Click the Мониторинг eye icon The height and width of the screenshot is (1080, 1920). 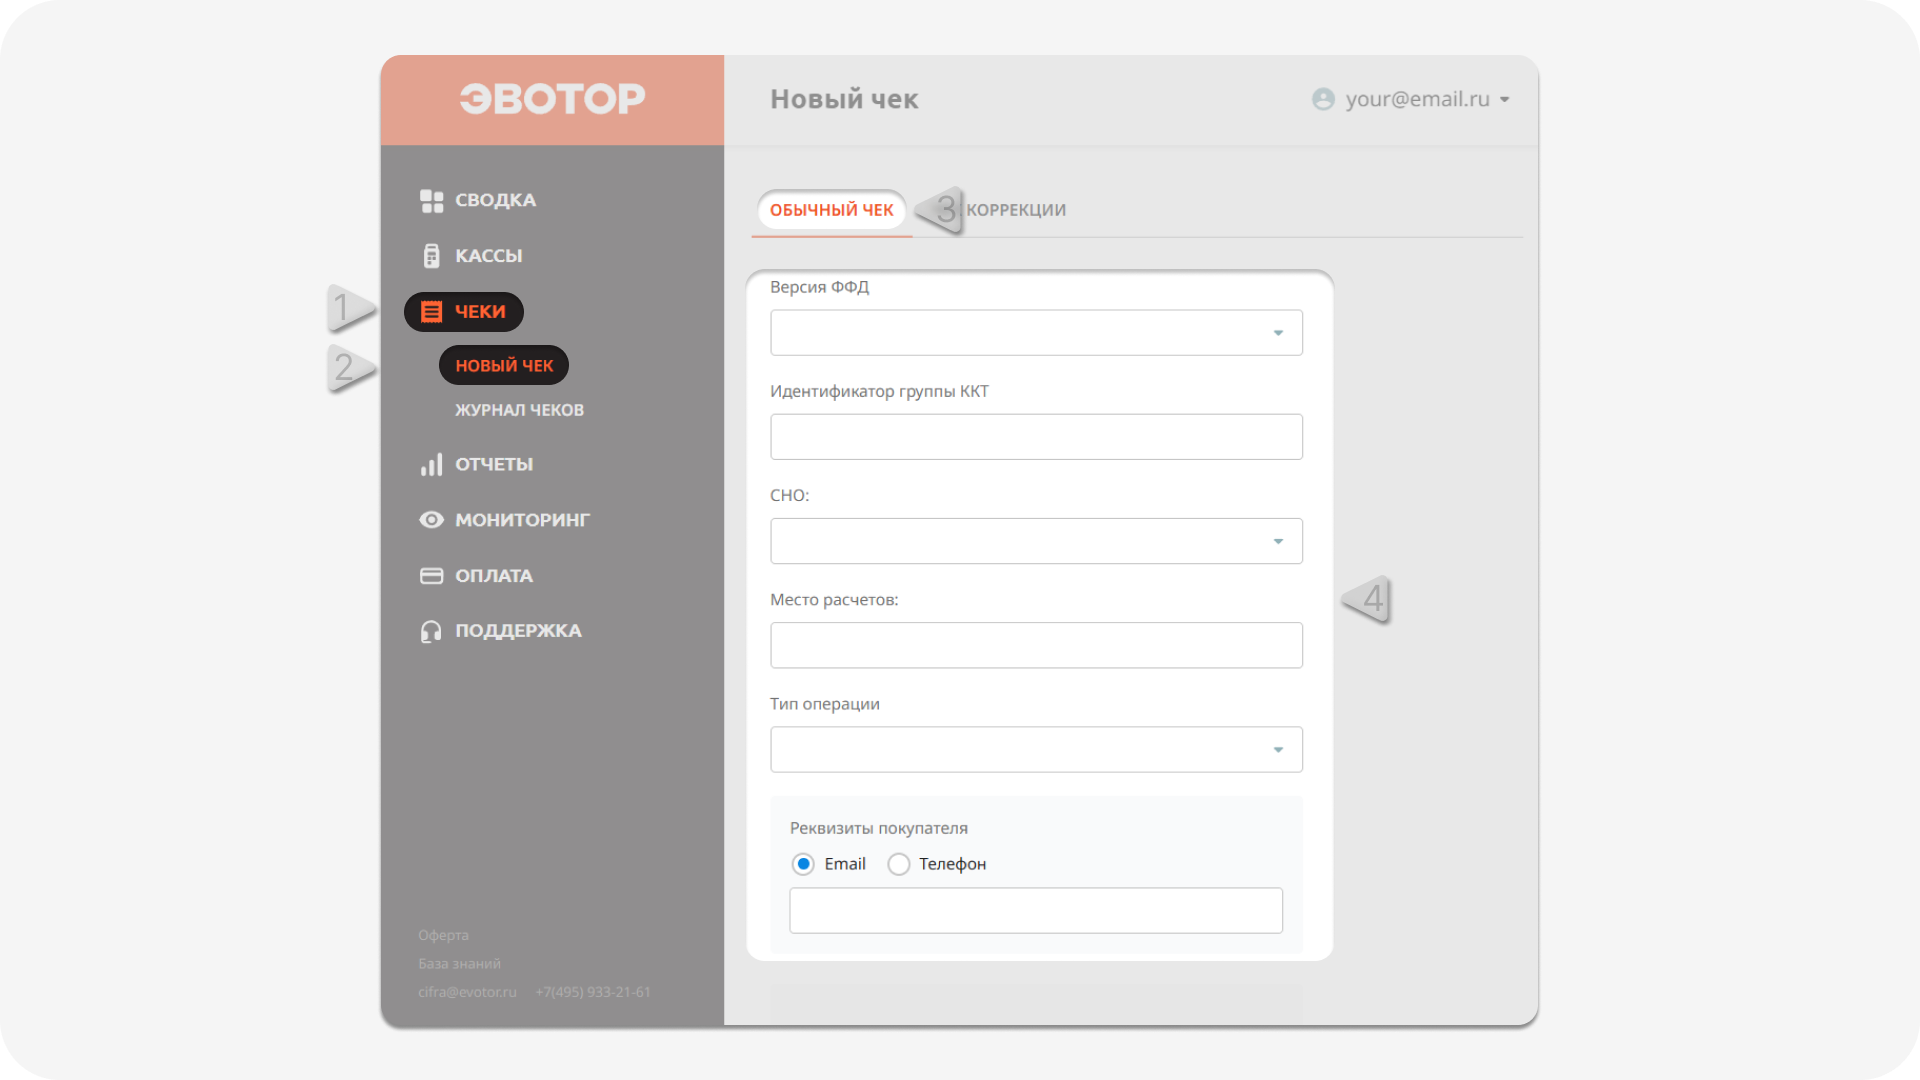[431, 520]
